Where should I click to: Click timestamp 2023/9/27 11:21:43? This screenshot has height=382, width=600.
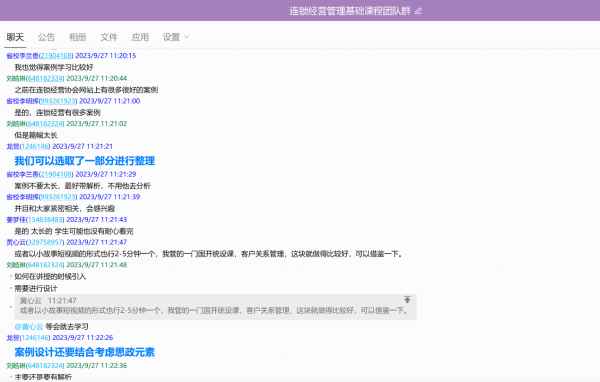pyautogui.click(x=97, y=219)
